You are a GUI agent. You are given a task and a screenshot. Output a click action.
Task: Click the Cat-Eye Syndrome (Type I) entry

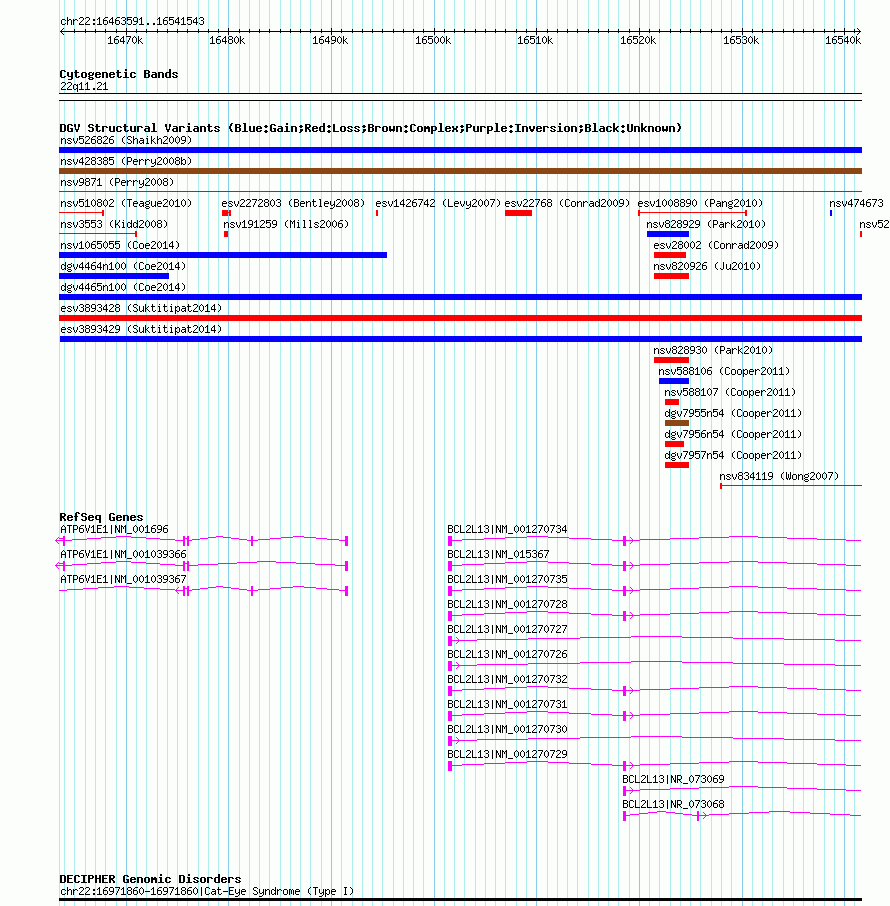click(207, 891)
